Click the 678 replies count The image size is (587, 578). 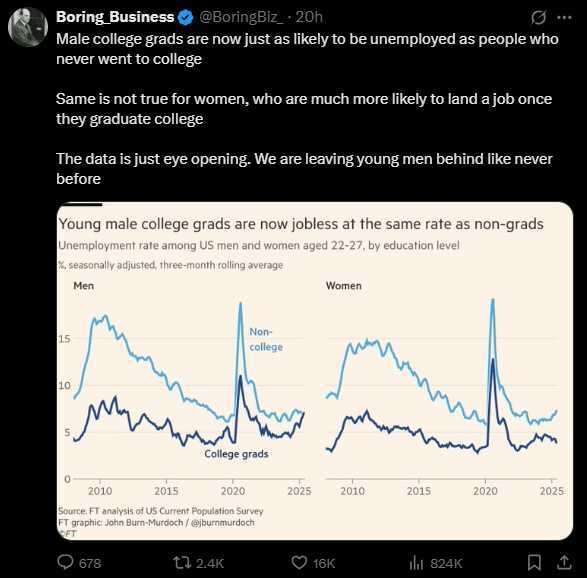tap(90, 563)
